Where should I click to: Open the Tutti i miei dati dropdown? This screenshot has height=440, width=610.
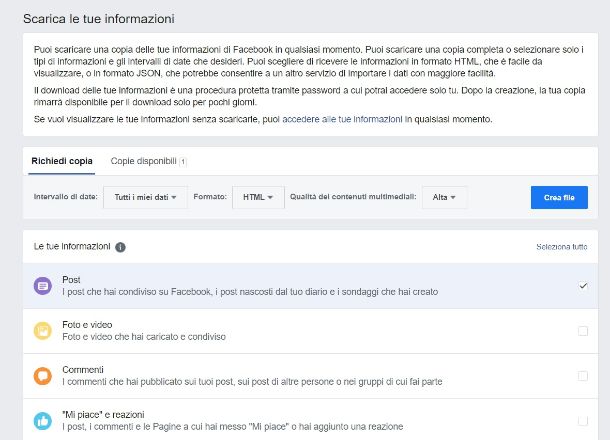coord(145,197)
